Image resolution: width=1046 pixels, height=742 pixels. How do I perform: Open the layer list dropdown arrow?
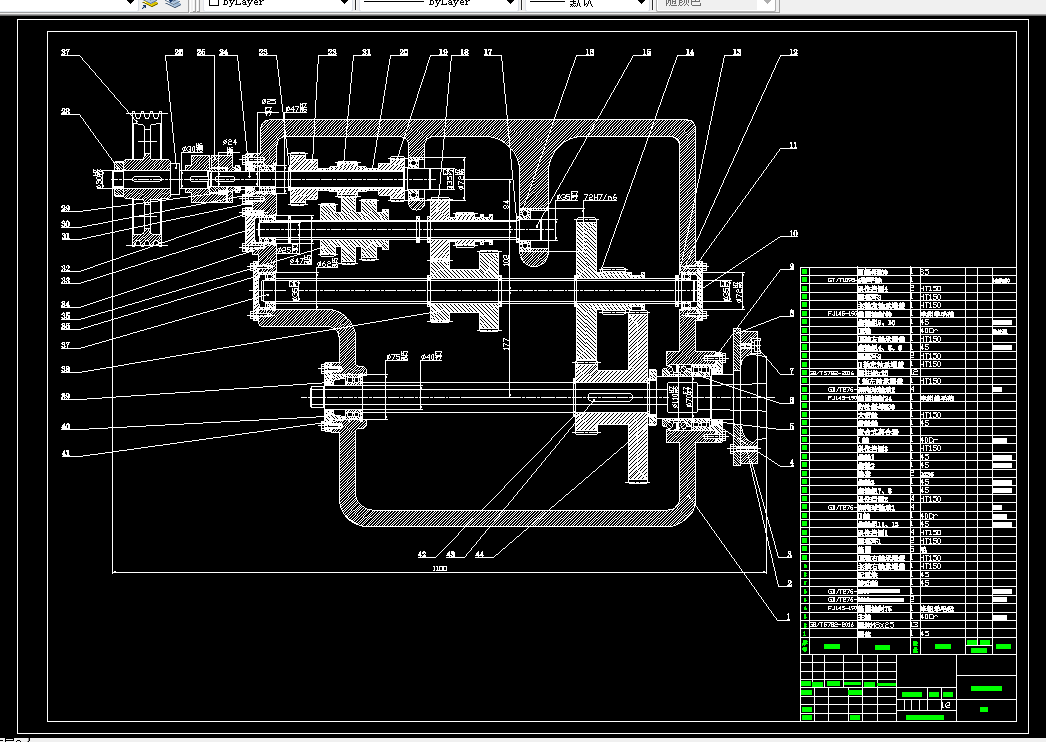tap(131, 3)
